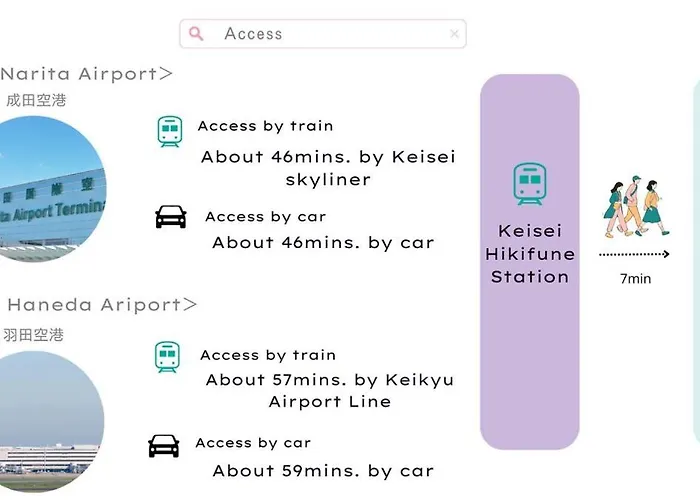
Task: Open the Narita Airport> heading
Action: (86, 74)
